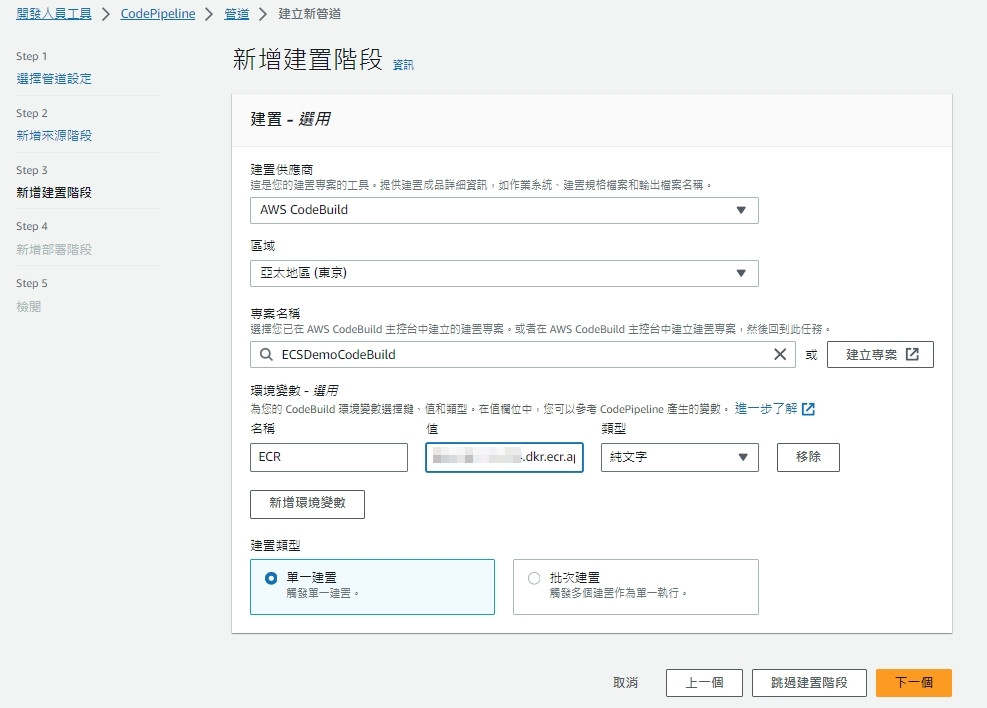The width and height of the screenshot is (987, 708).
Task: Click external link icon on 建立專案 button
Action: pyautogui.click(x=912, y=354)
